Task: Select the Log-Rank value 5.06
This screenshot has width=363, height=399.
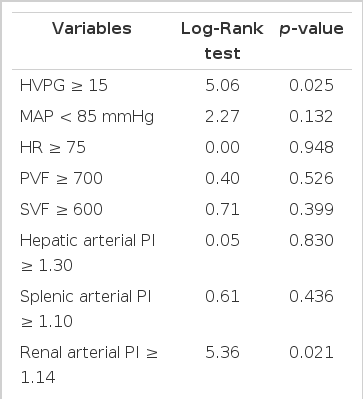Action: (222, 85)
